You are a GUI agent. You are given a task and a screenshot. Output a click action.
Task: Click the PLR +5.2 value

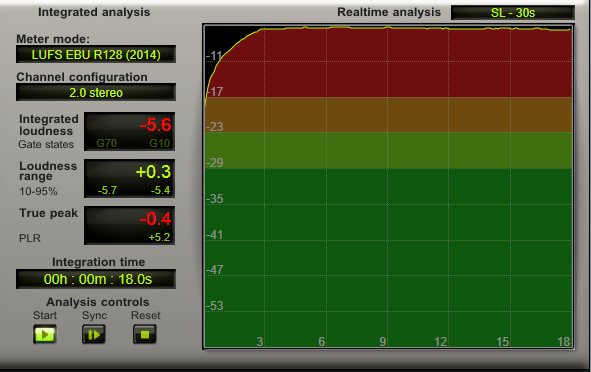tap(159, 237)
